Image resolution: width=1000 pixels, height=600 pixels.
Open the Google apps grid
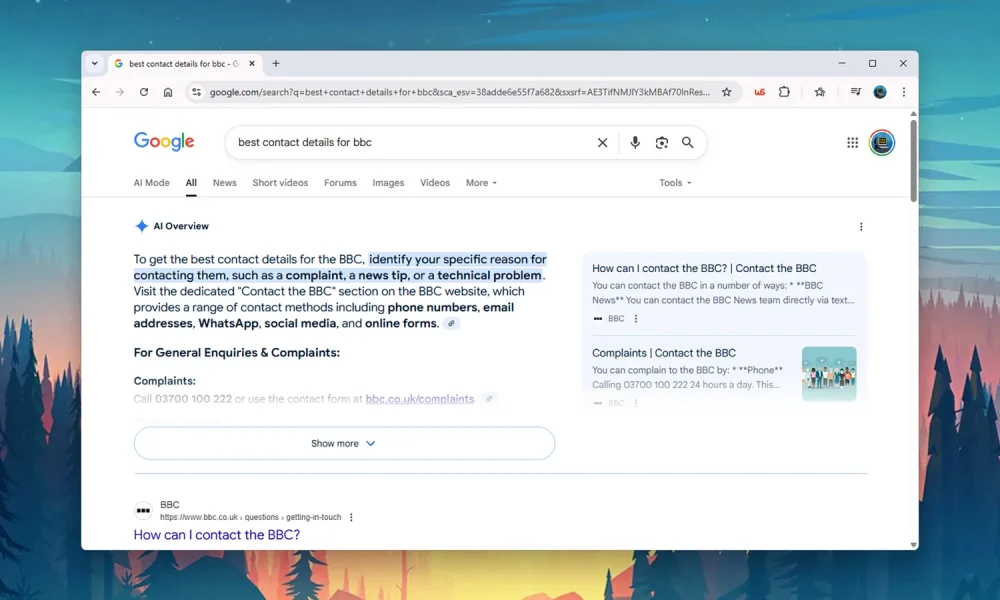[852, 143]
